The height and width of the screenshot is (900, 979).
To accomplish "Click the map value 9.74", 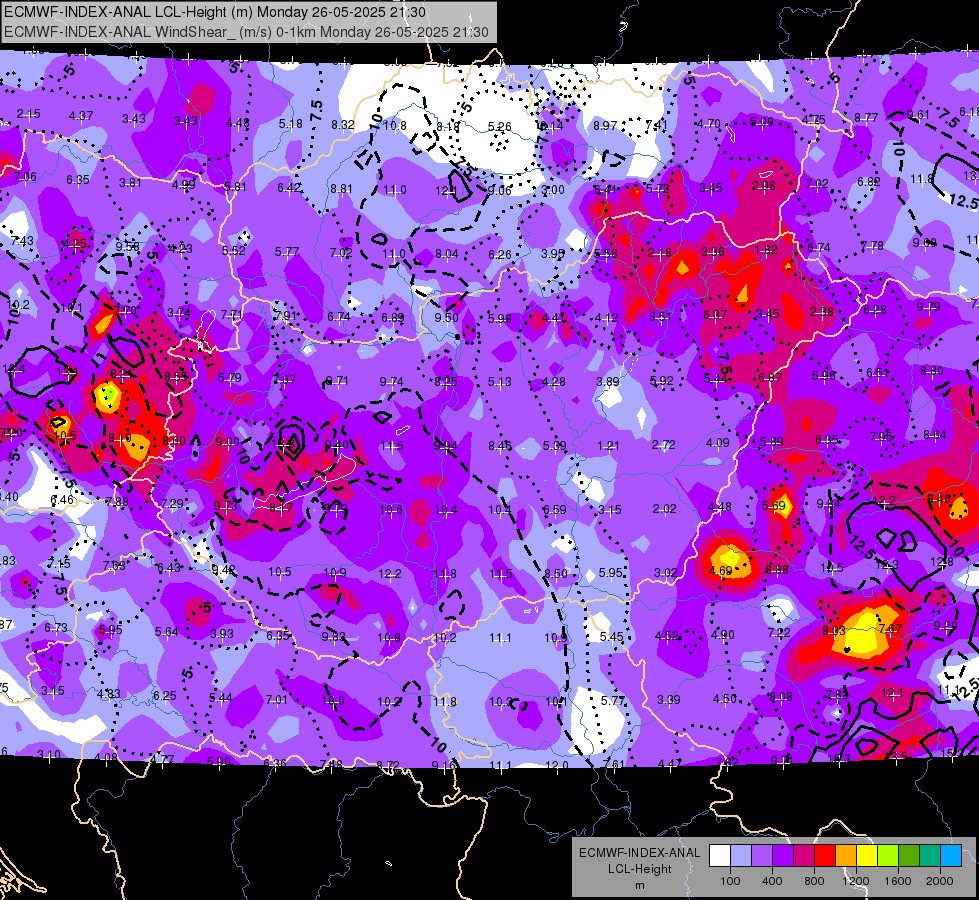I will (x=391, y=382).
